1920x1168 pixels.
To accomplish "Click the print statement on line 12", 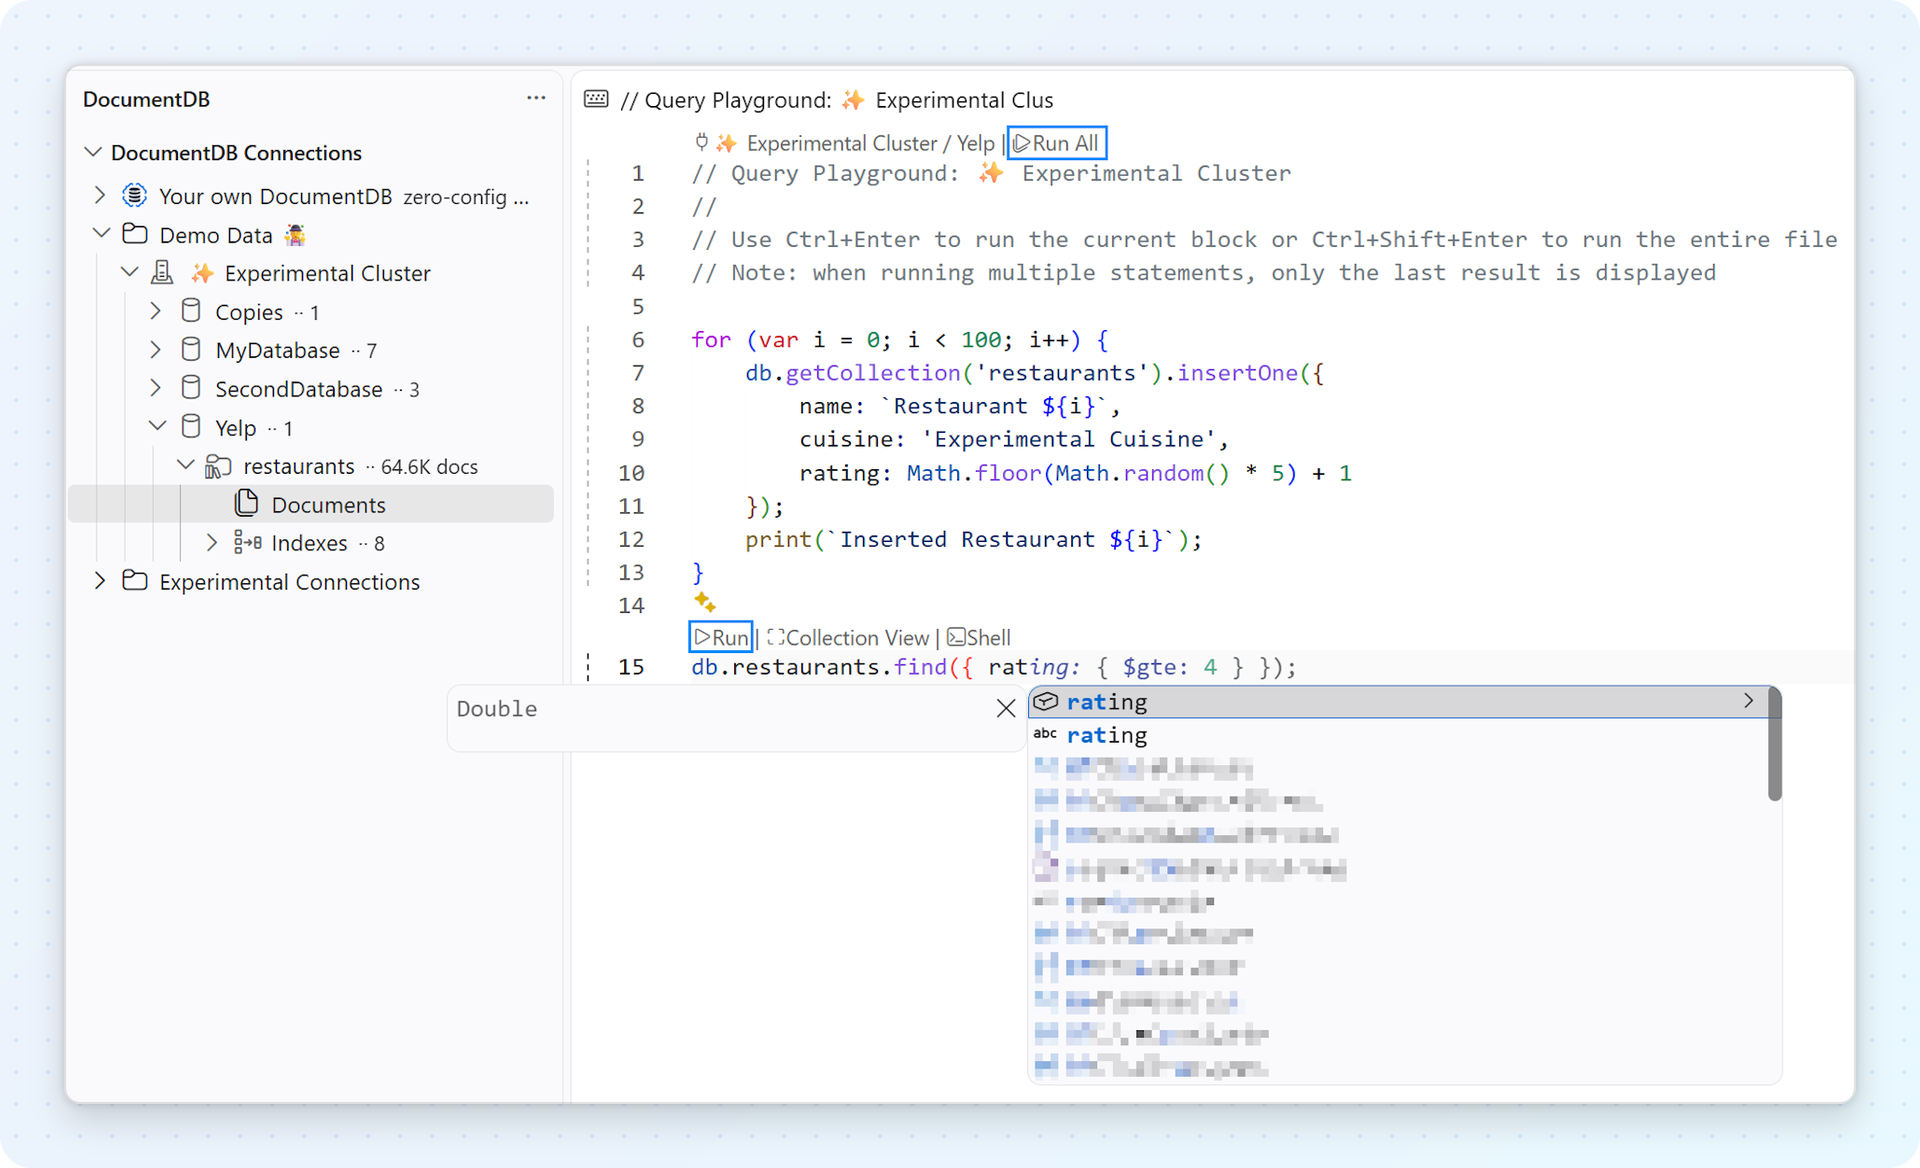I will click(x=973, y=539).
